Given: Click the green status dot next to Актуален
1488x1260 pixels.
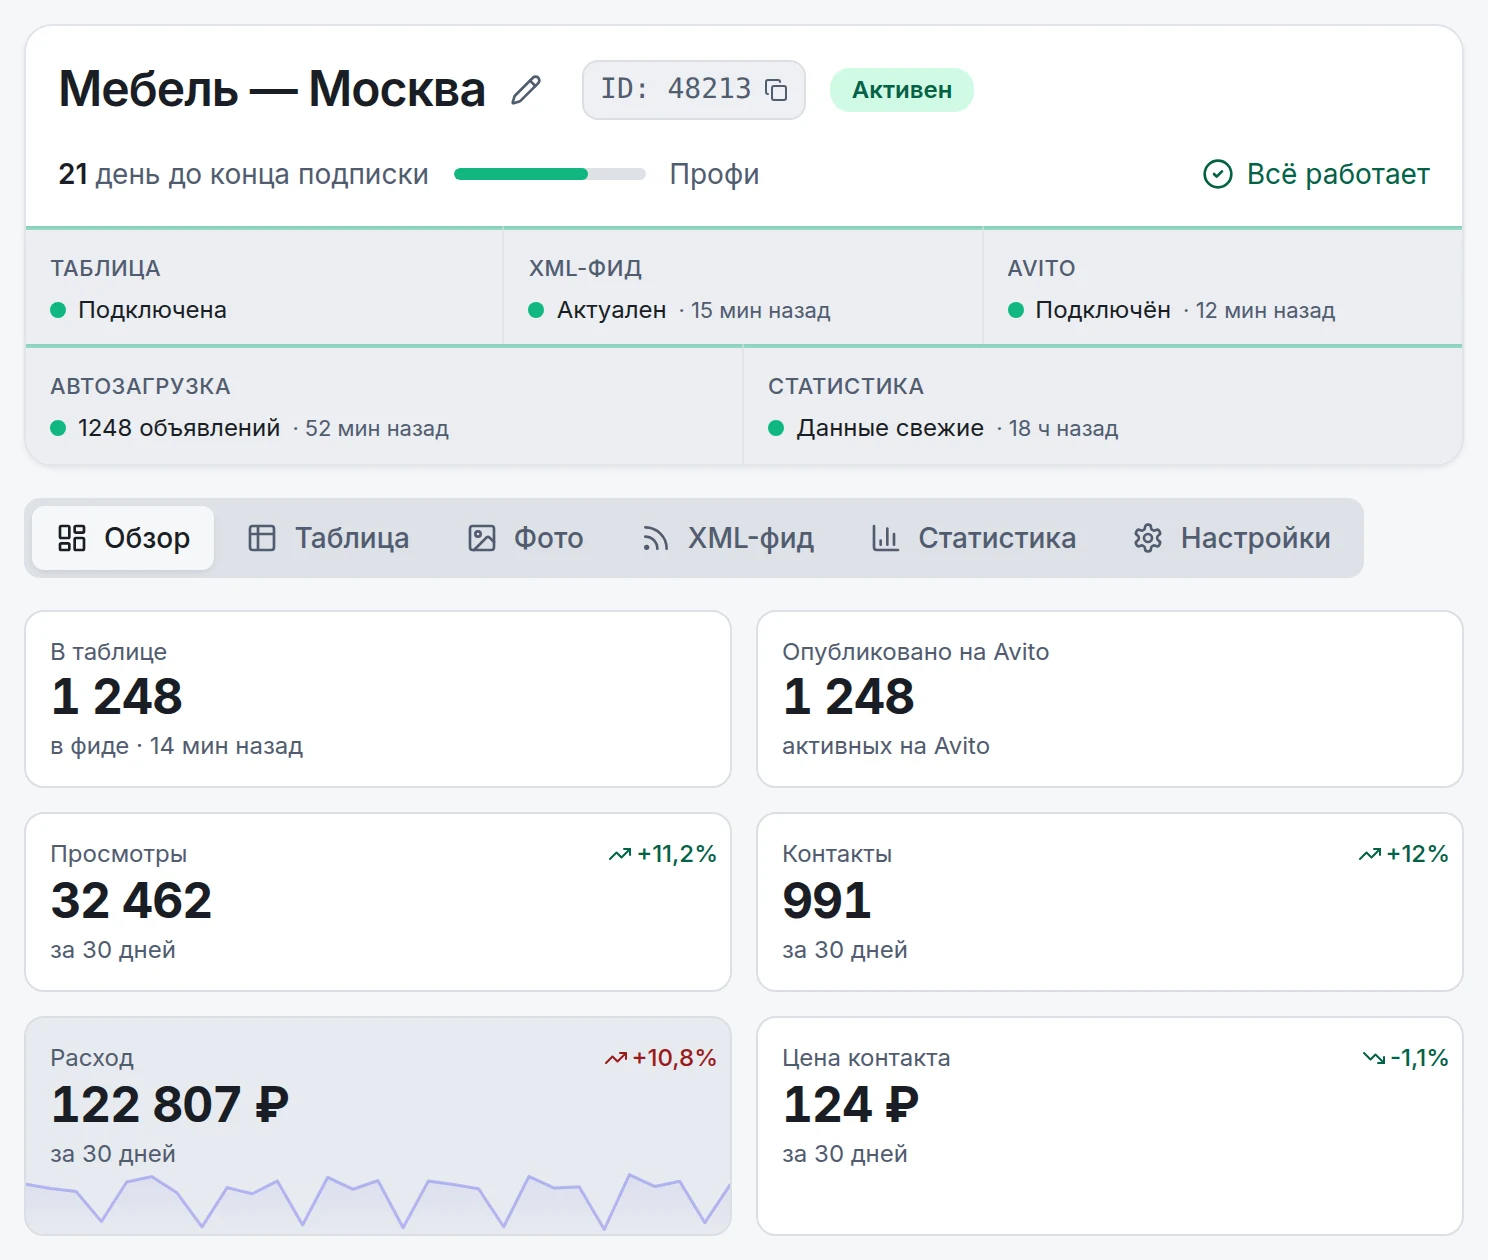Looking at the screenshot, I should pyautogui.click(x=536, y=310).
